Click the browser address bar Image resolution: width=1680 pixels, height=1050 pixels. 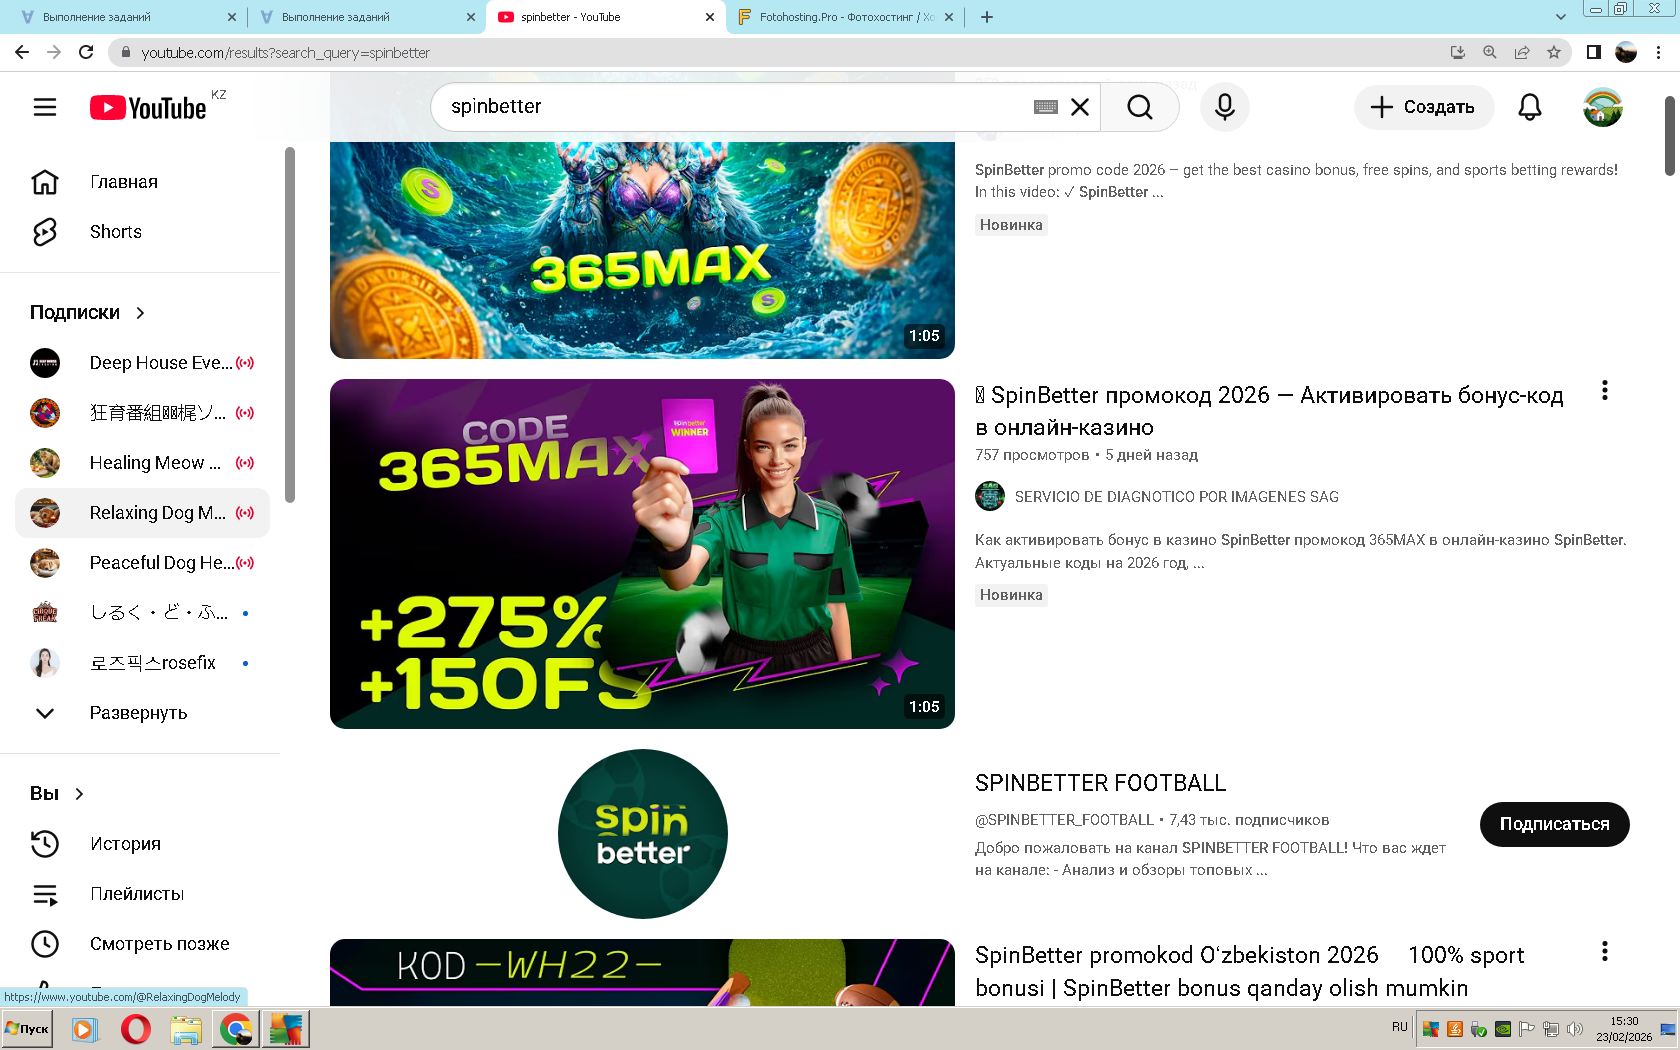point(780,53)
